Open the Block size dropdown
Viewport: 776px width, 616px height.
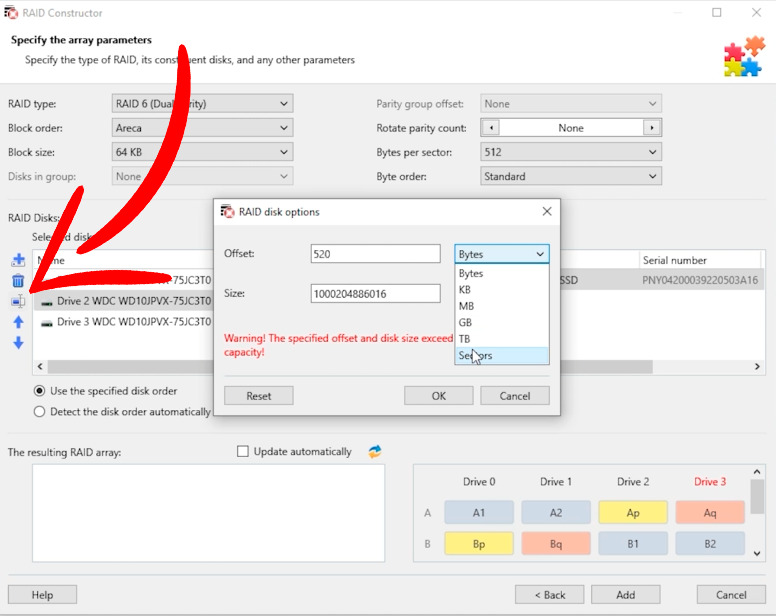coord(202,152)
